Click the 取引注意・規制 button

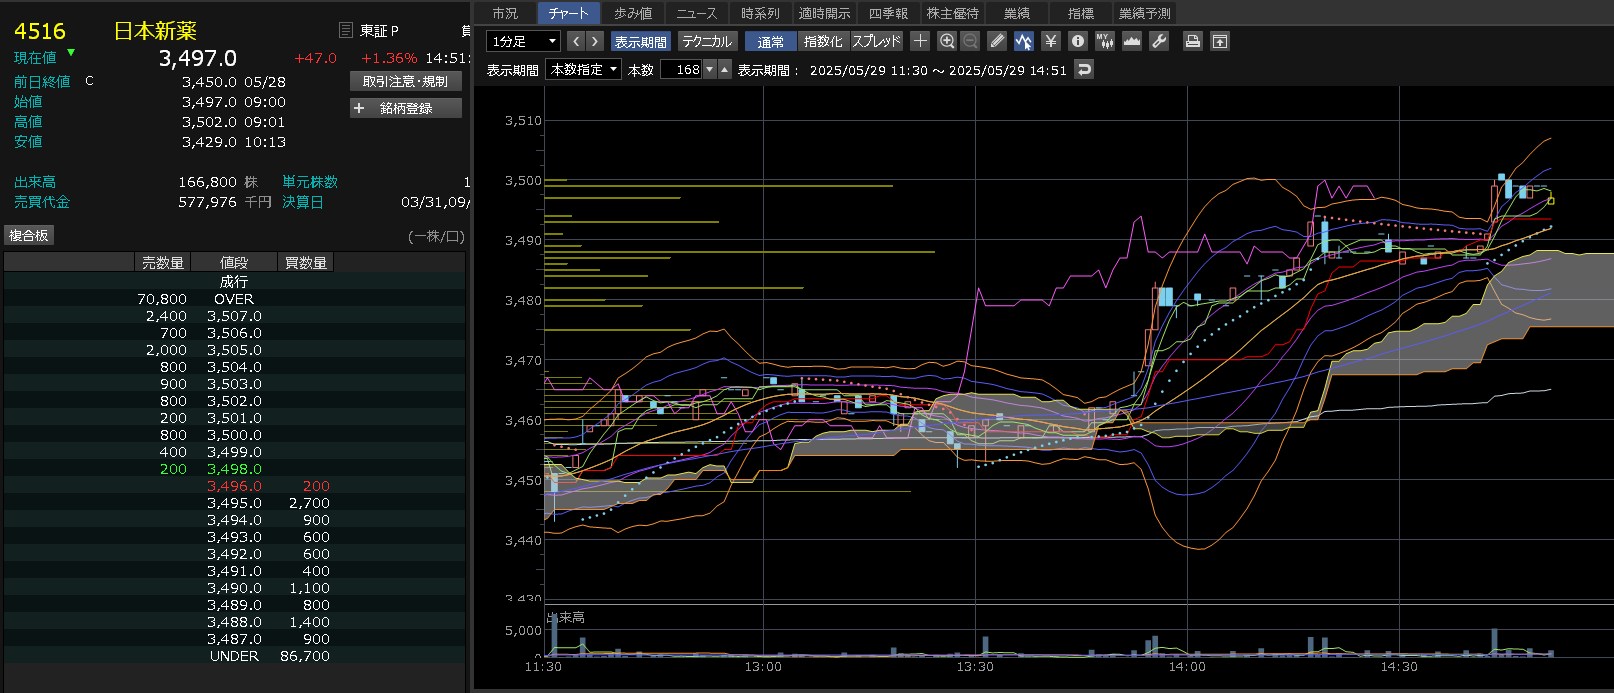coord(406,81)
